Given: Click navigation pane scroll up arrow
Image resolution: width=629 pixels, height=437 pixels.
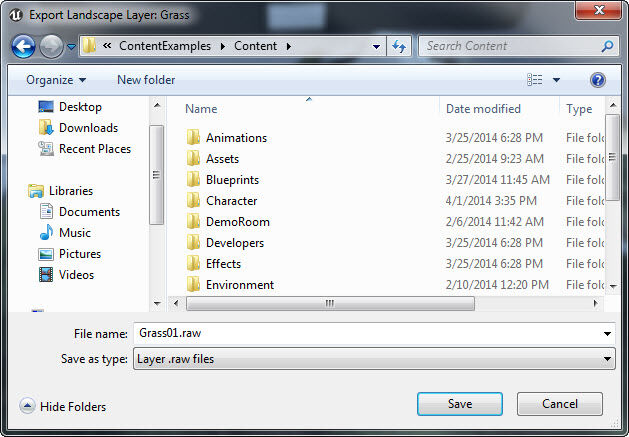Looking at the screenshot, I should (157, 105).
